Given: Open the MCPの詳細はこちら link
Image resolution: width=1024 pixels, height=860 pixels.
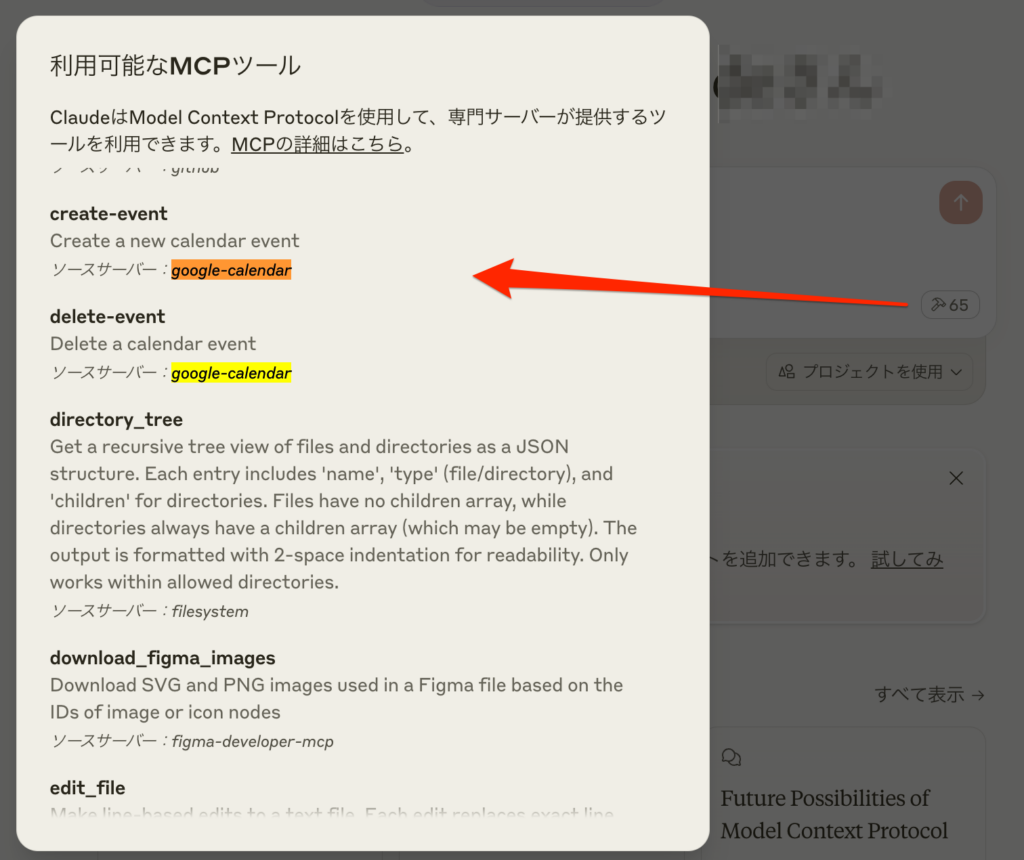Looking at the screenshot, I should click(x=317, y=144).
